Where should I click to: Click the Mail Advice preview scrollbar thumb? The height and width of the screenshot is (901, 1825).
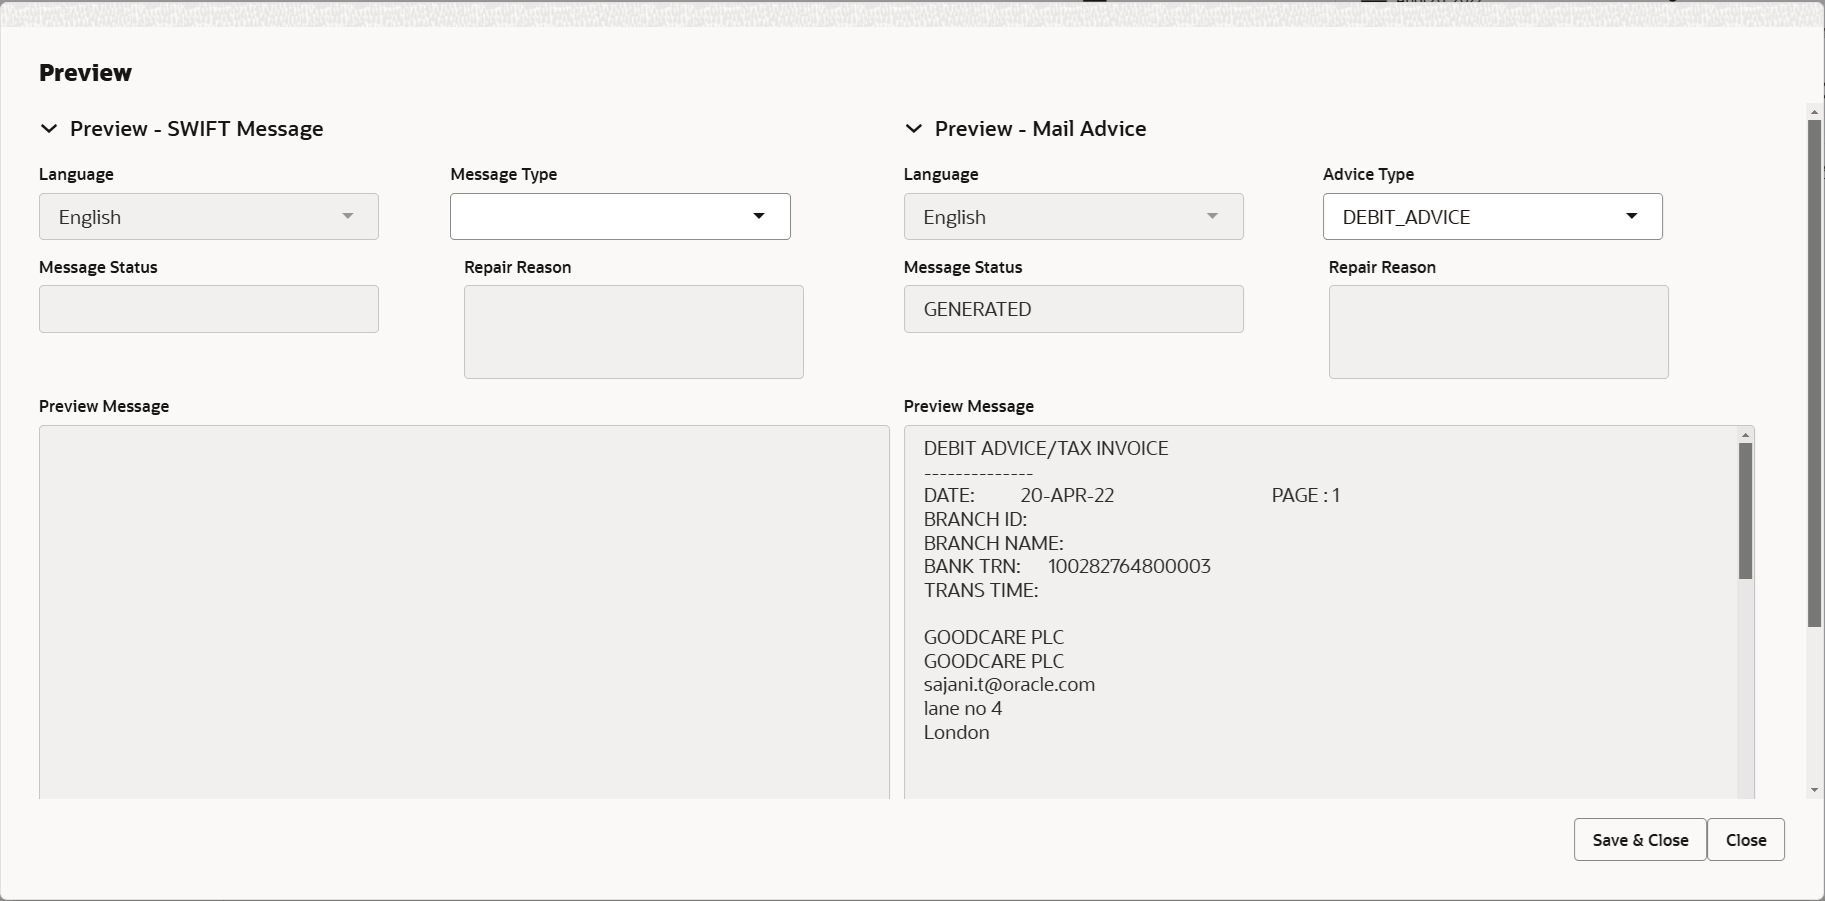click(x=1746, y=511)
